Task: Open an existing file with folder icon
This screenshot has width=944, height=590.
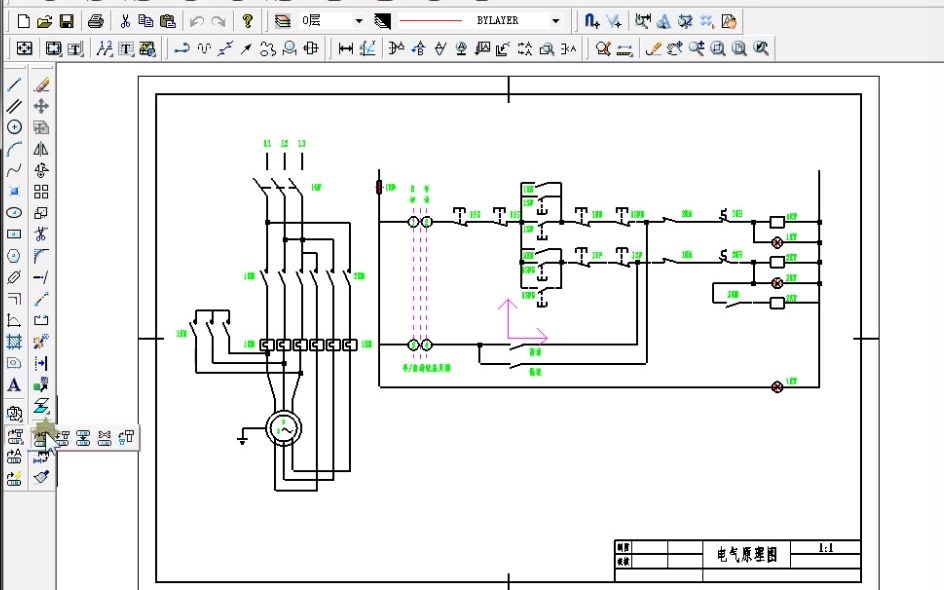Action: [x=45, y=22]
